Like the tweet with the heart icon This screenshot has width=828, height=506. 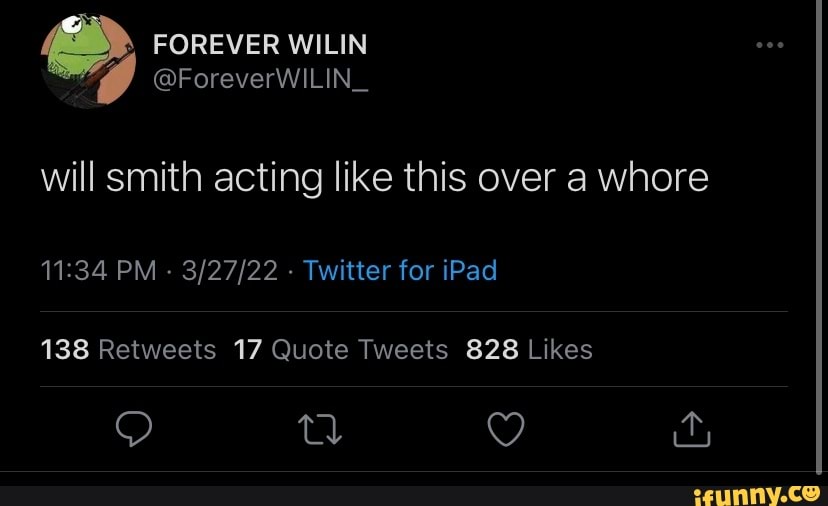coord(505,429)
